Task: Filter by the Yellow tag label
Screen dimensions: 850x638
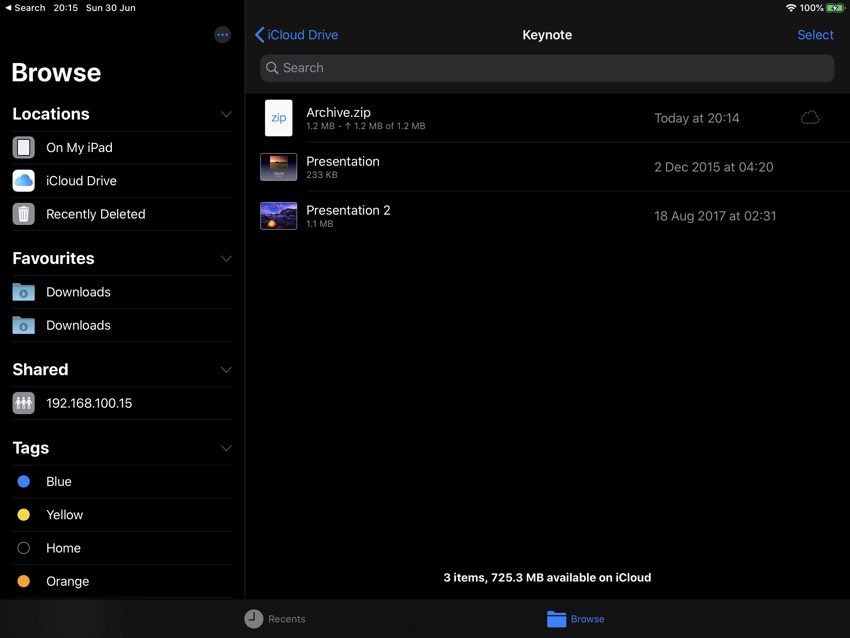Action: click(x=65, y=514)
